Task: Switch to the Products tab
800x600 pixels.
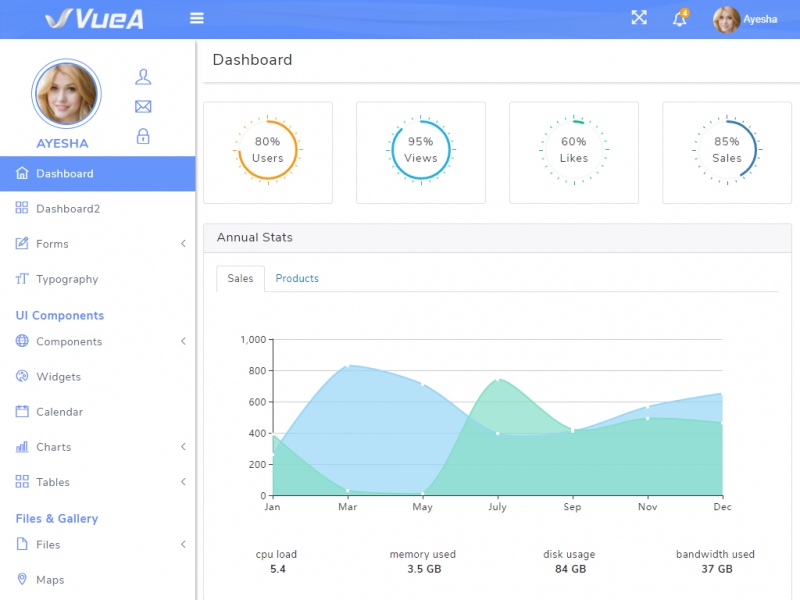Action: click(x=296, y=278)
